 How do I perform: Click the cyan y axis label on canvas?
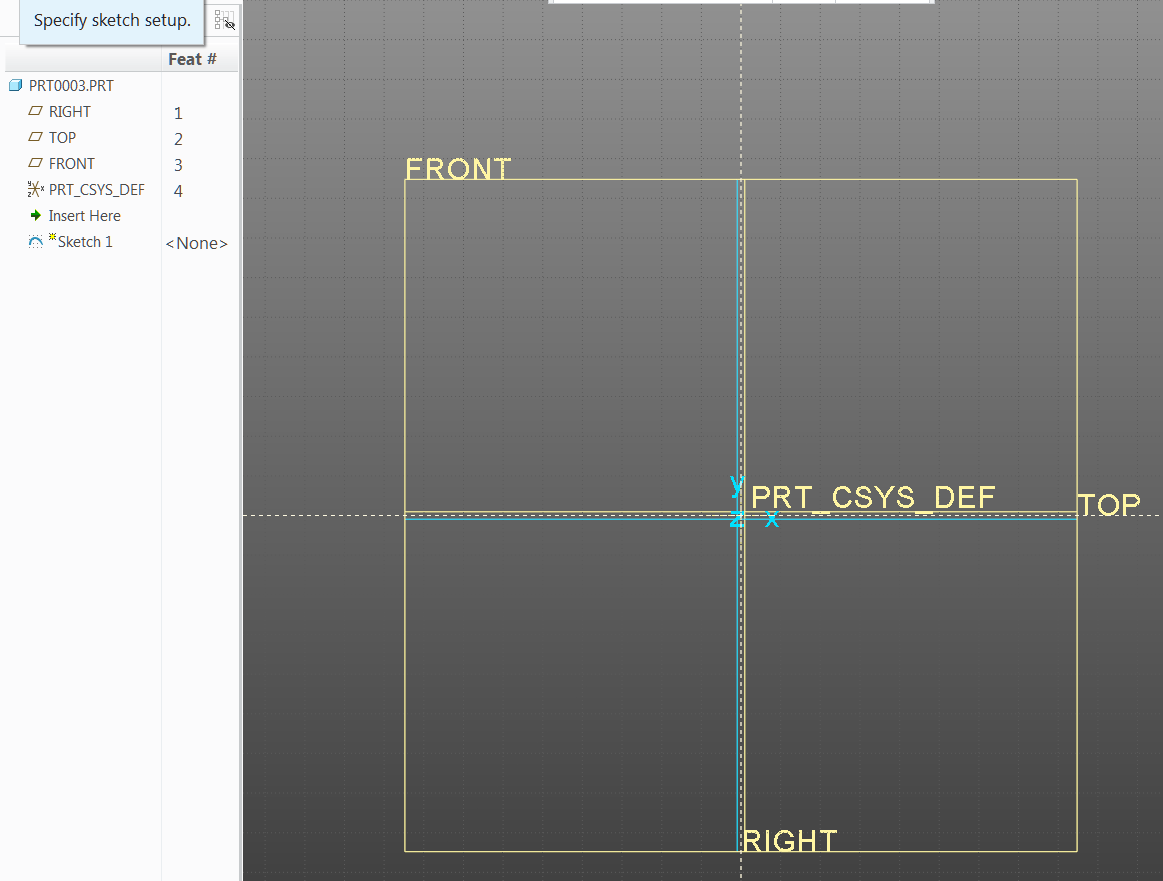tap(737, 485)
